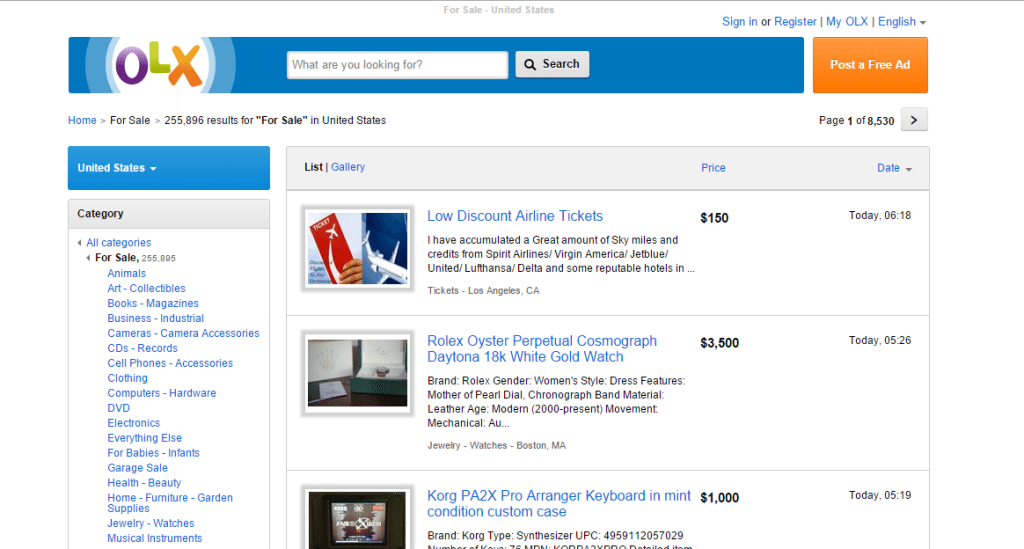Viewport: 1024px width, 549px height.
Task: Open Cameras - Camera Accessories category
Action: pyautogui.click(x=183, y=334)
